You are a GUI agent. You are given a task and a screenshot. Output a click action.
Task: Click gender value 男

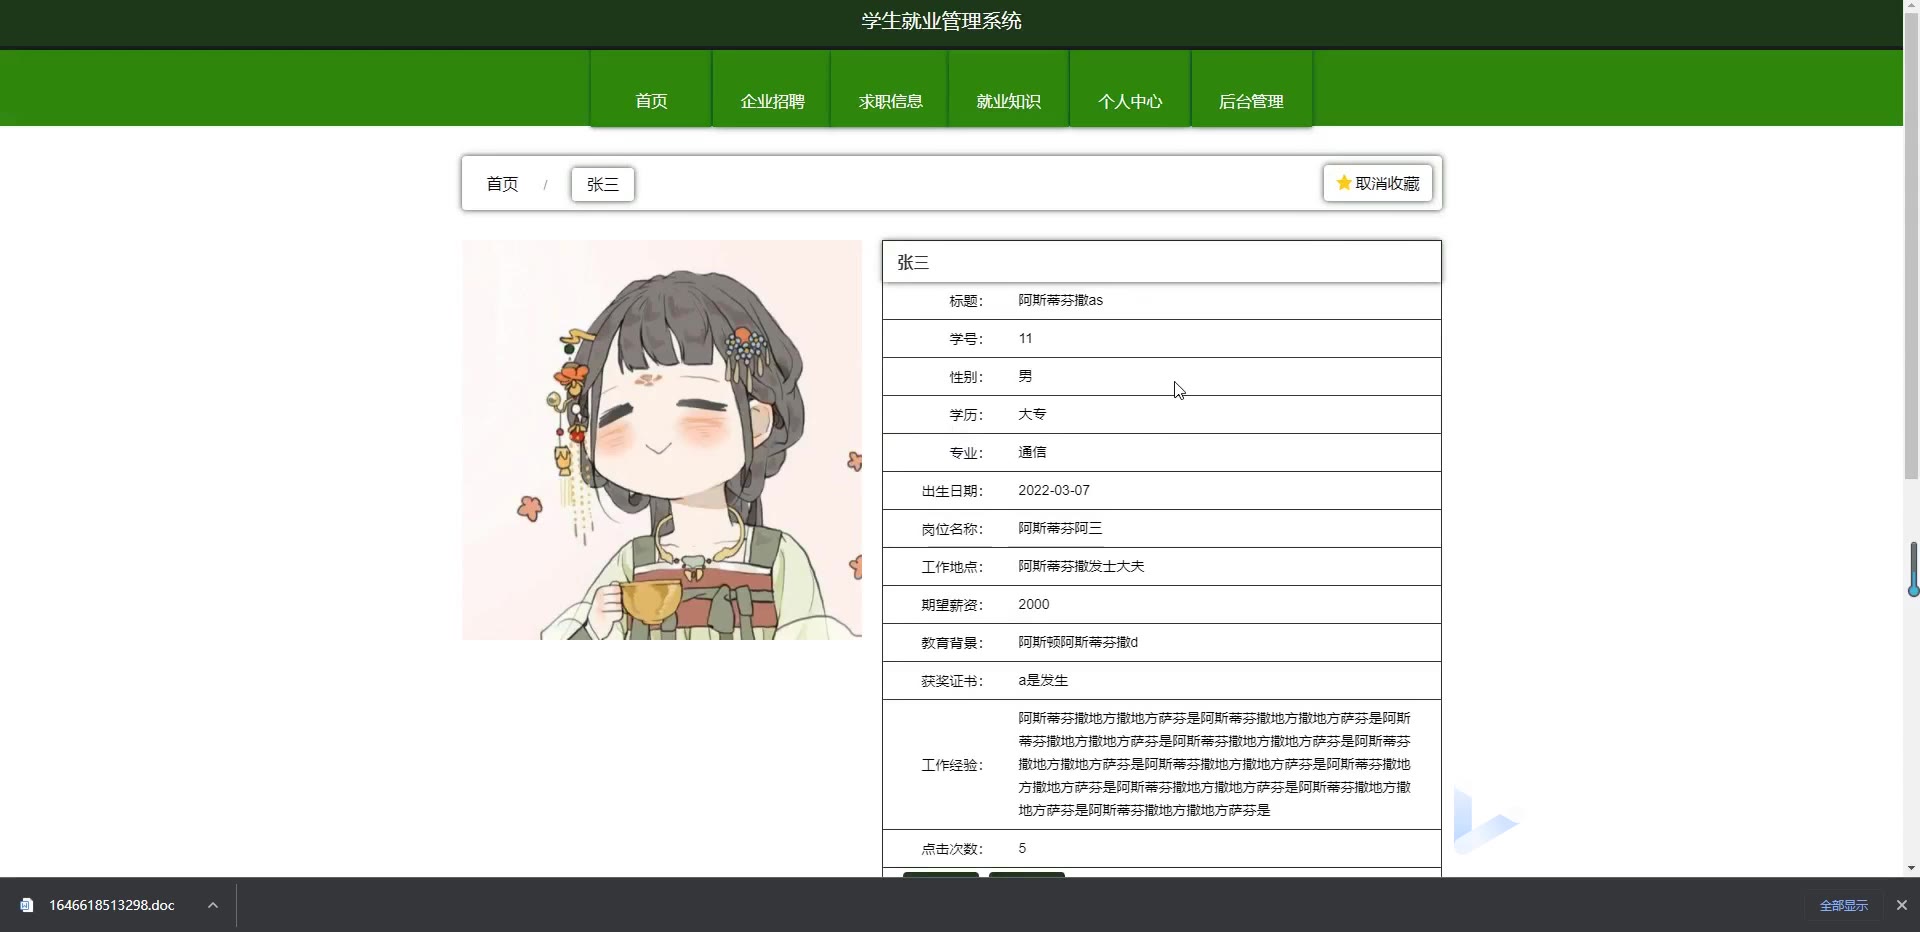coord(1025,376)
